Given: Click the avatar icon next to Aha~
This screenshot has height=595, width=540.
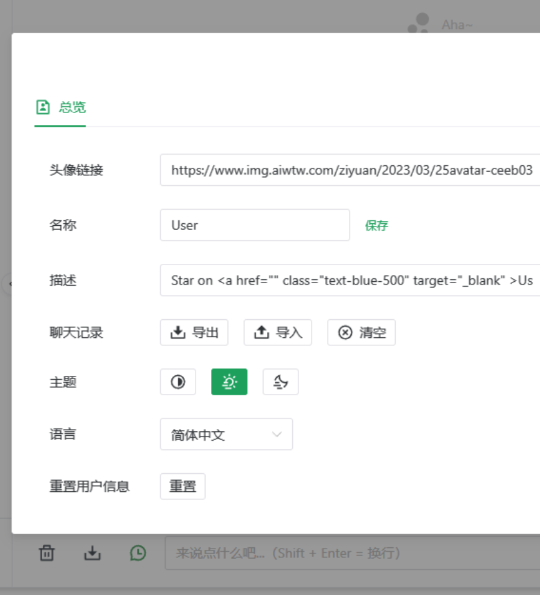Looking at the screenshot, I should [x=419, y=23].
